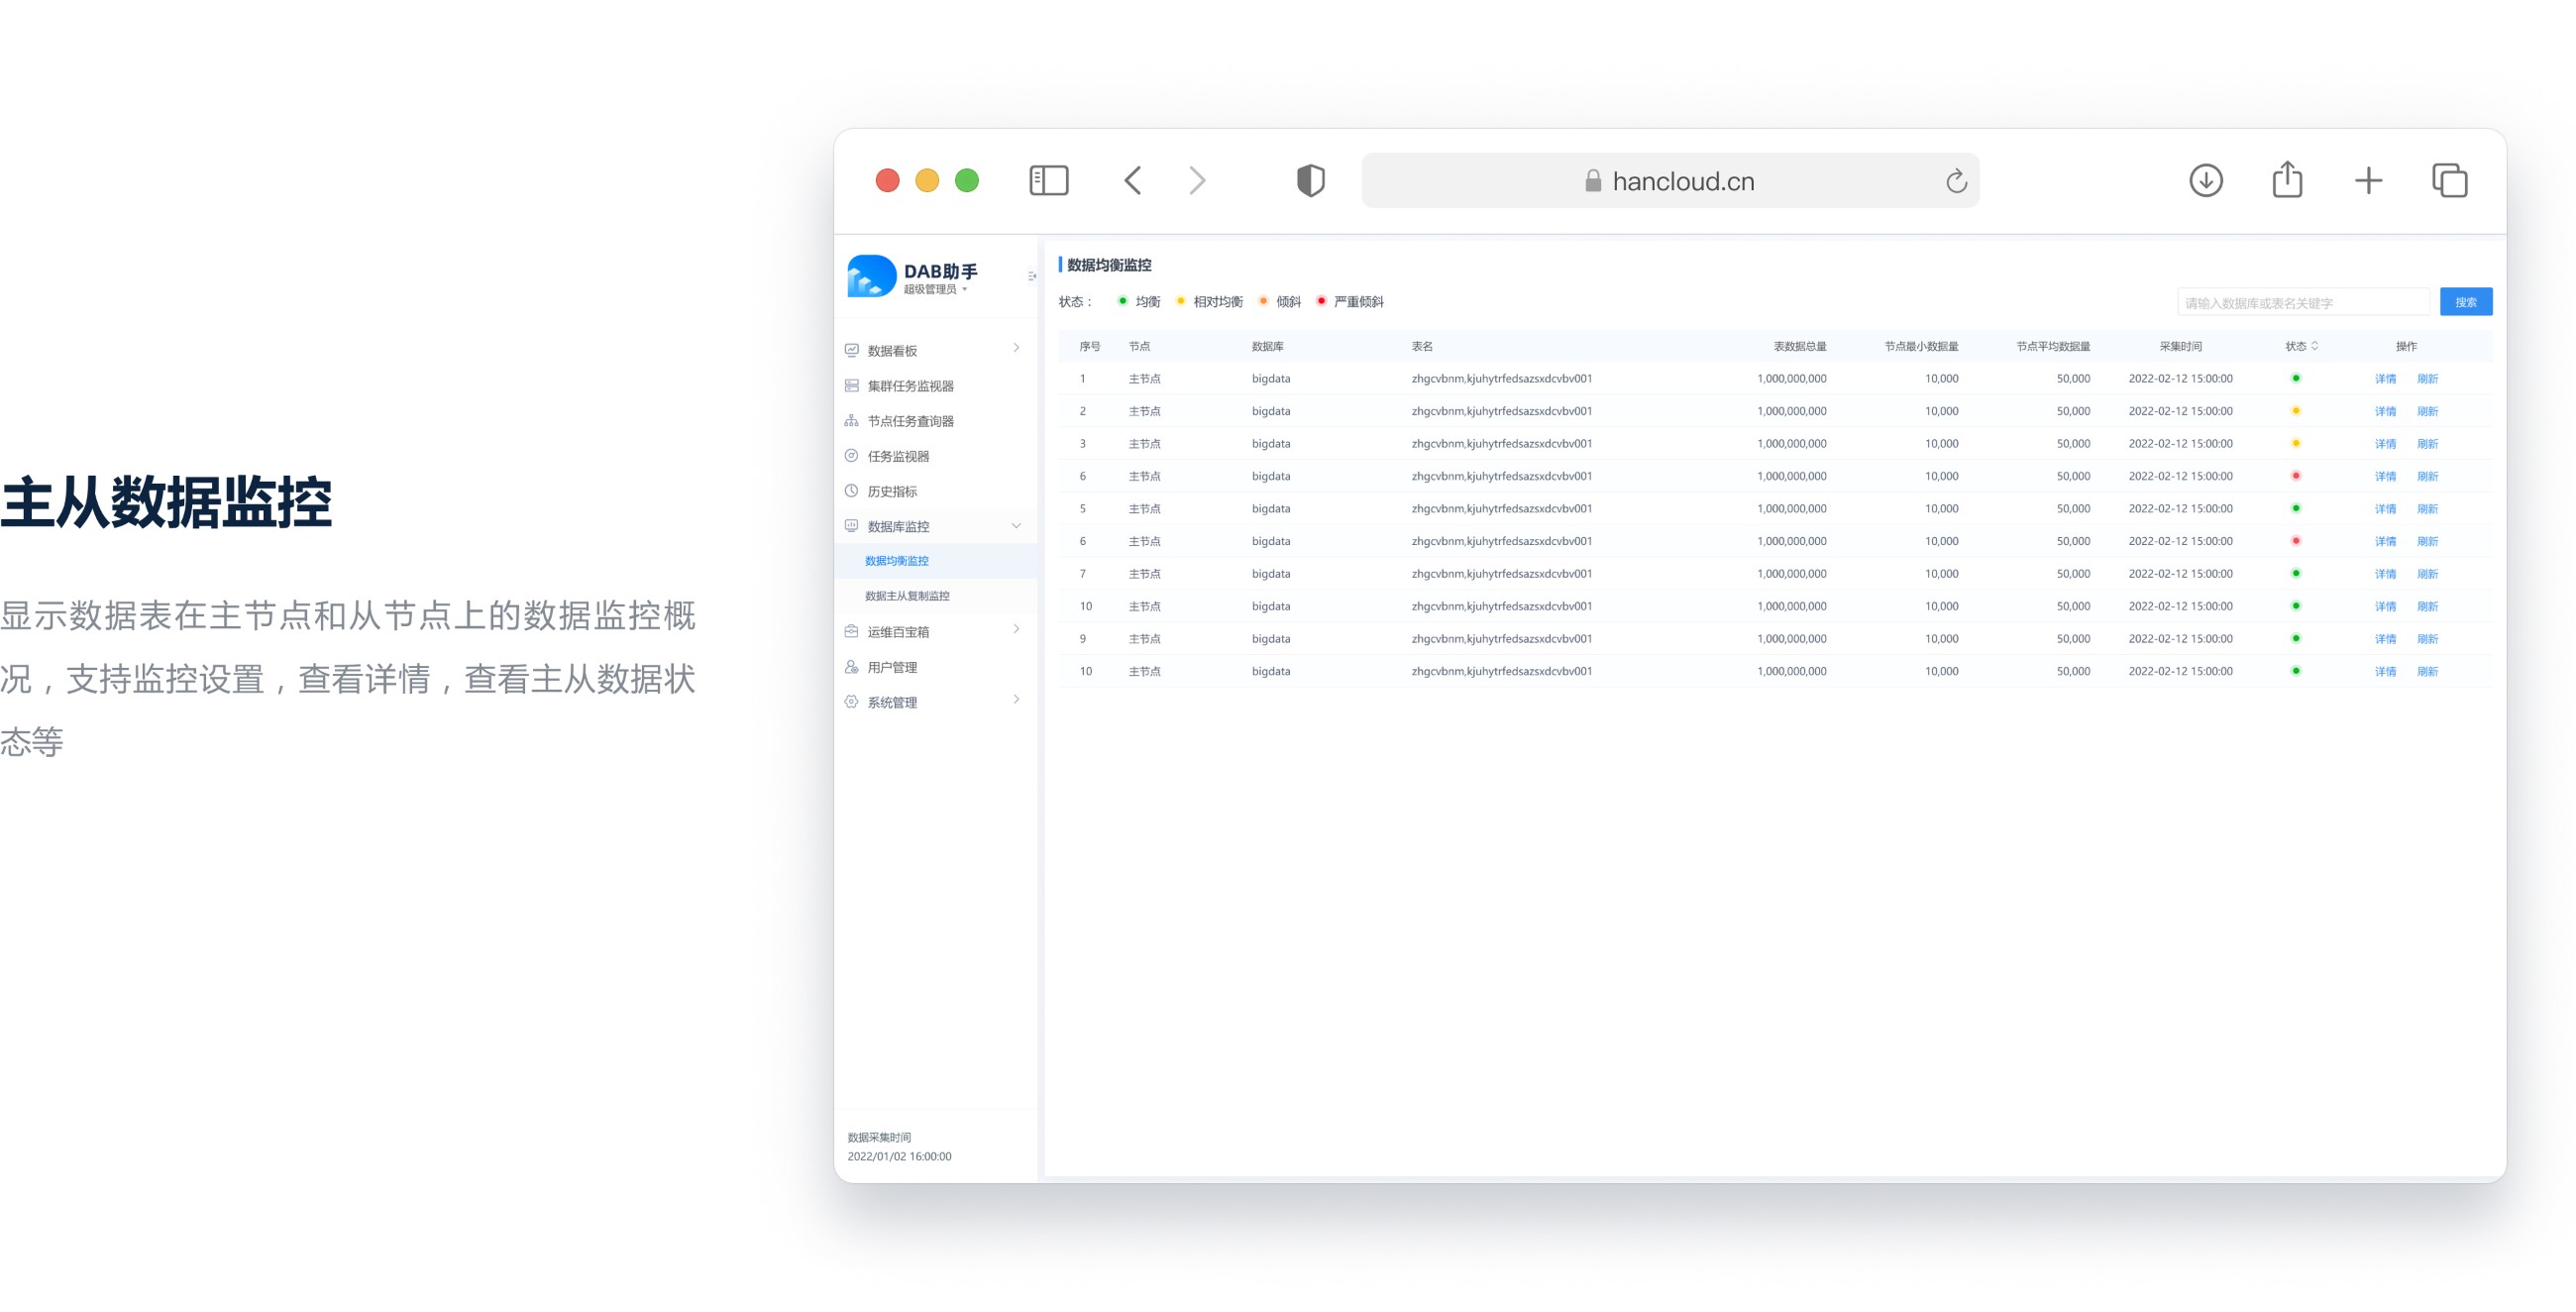The image size is (2576, 1312).
Task: Go back with the left arrow
Action: coord(1133,181)
